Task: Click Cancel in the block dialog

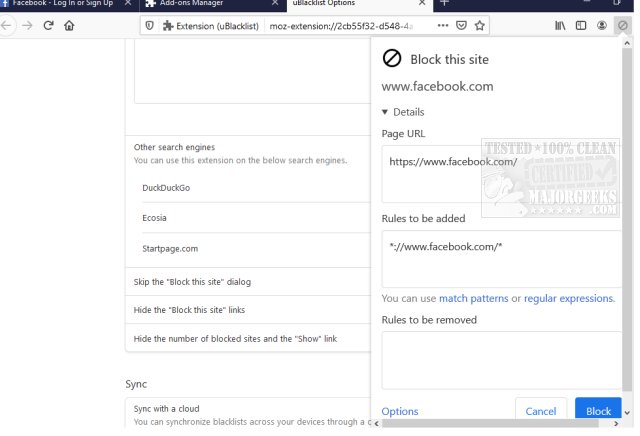Action: click(540, 411)
